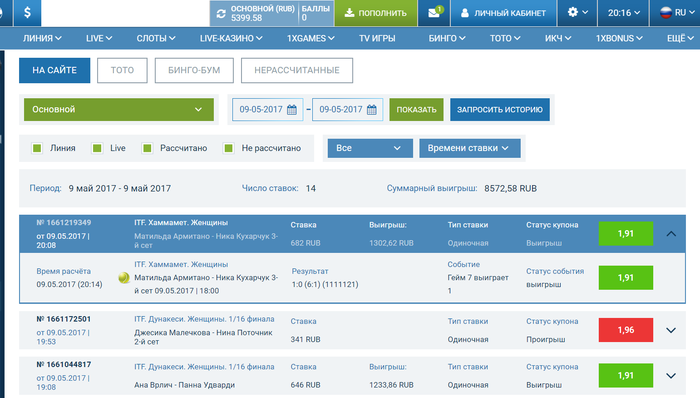
Task: Click the 1302,62 RUB winnings amount
Action: pyautogui.click(x=391, y=243)
